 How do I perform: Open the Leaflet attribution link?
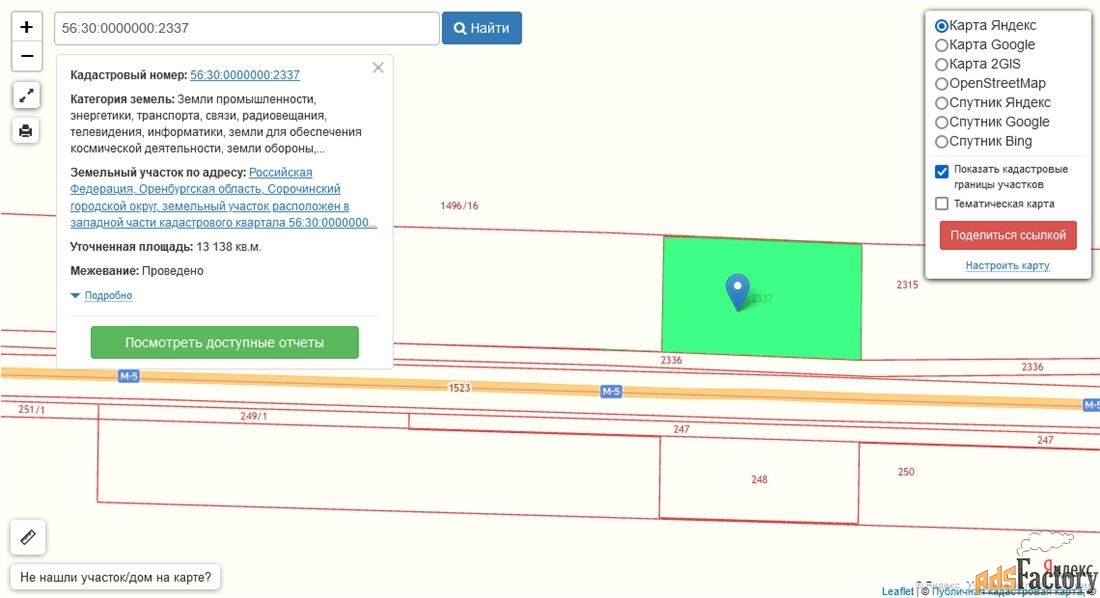pyautogui.click(x=897, y=591)
